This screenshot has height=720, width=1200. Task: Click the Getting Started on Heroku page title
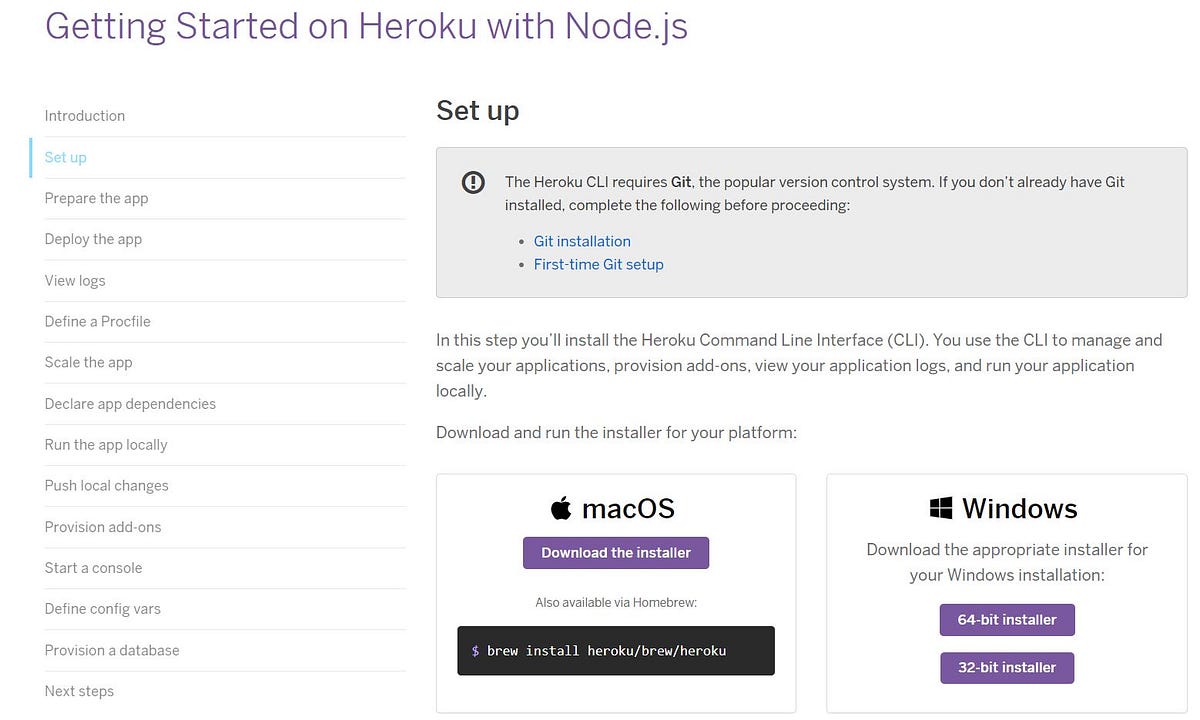click(366, 26)
